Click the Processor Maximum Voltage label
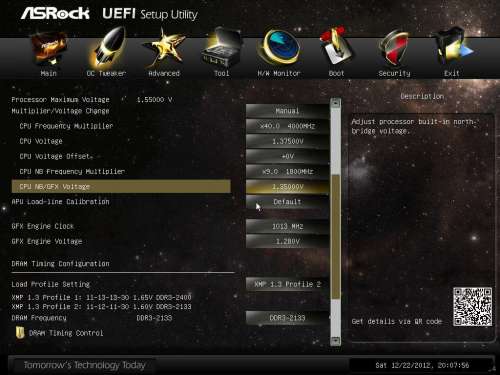500x375 pixels. click(60, 100)
